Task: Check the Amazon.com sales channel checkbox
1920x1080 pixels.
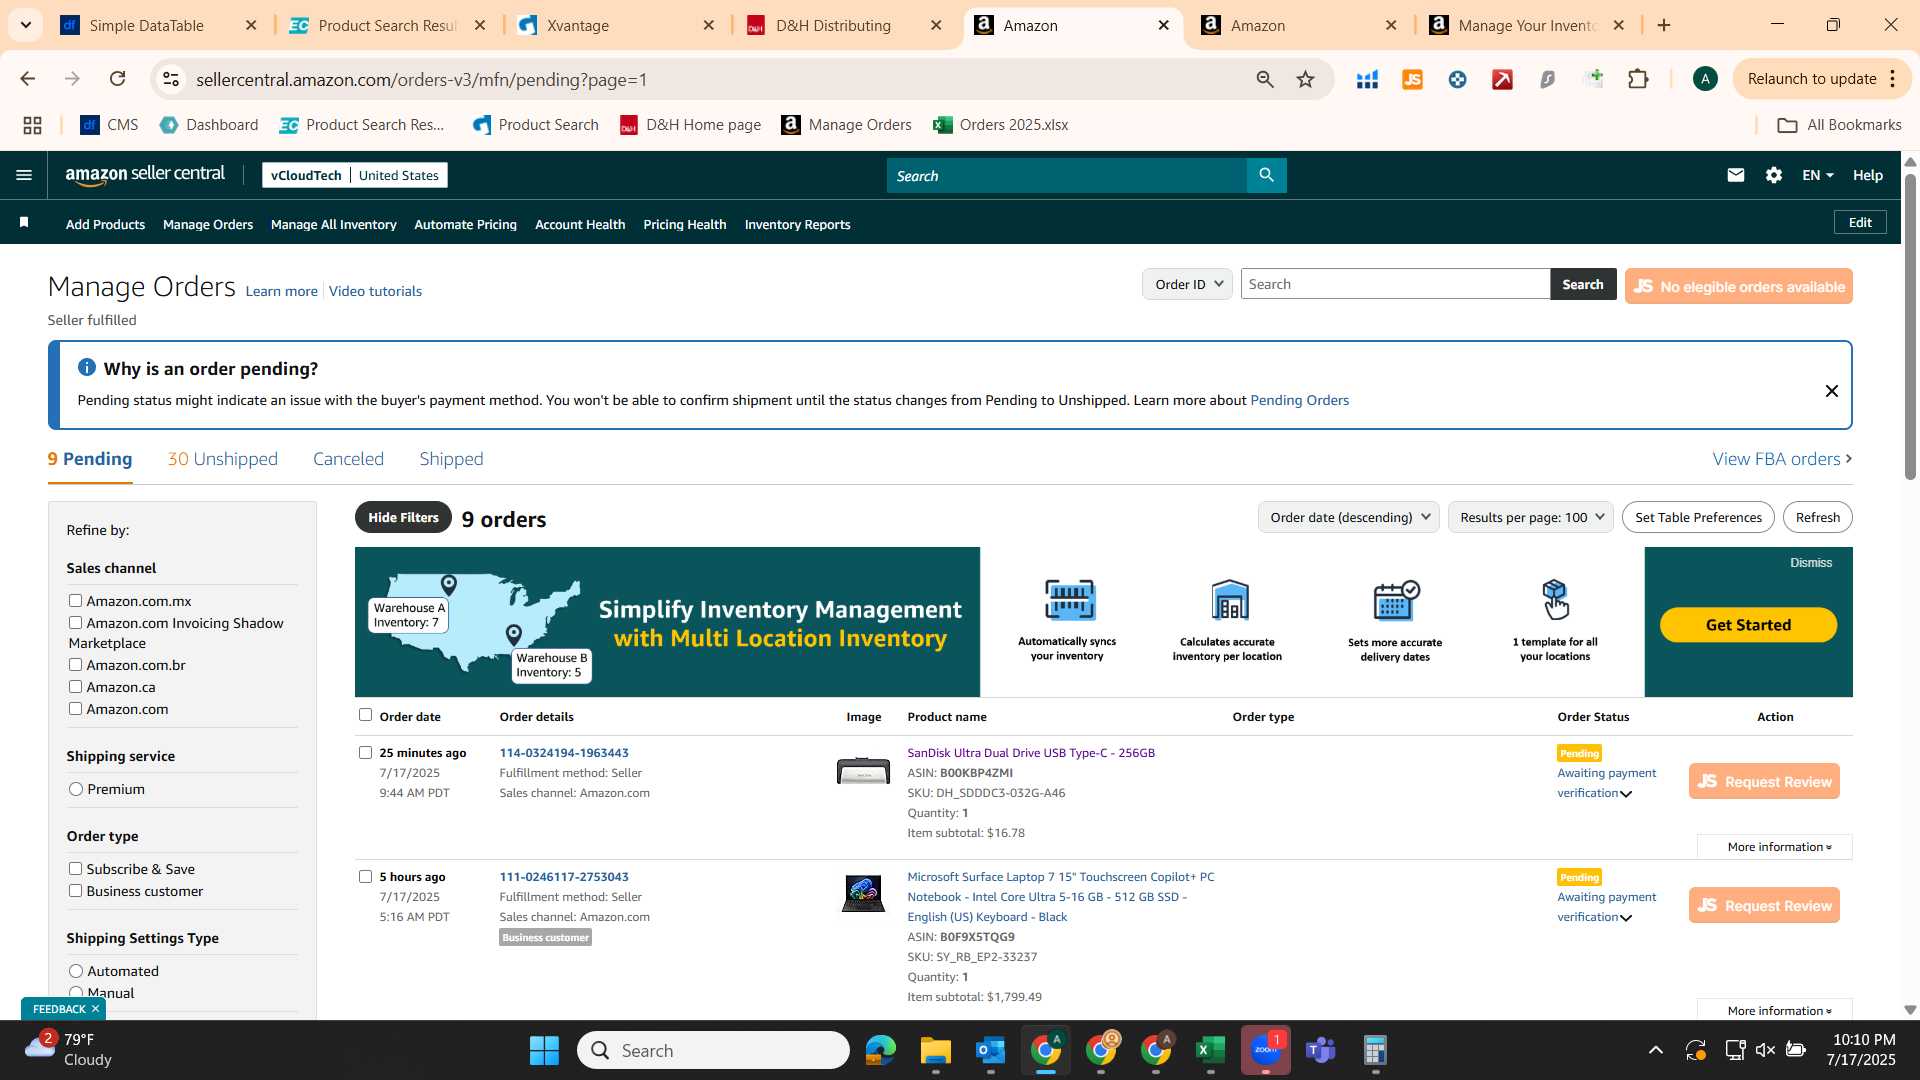Action: click(75, 708)
